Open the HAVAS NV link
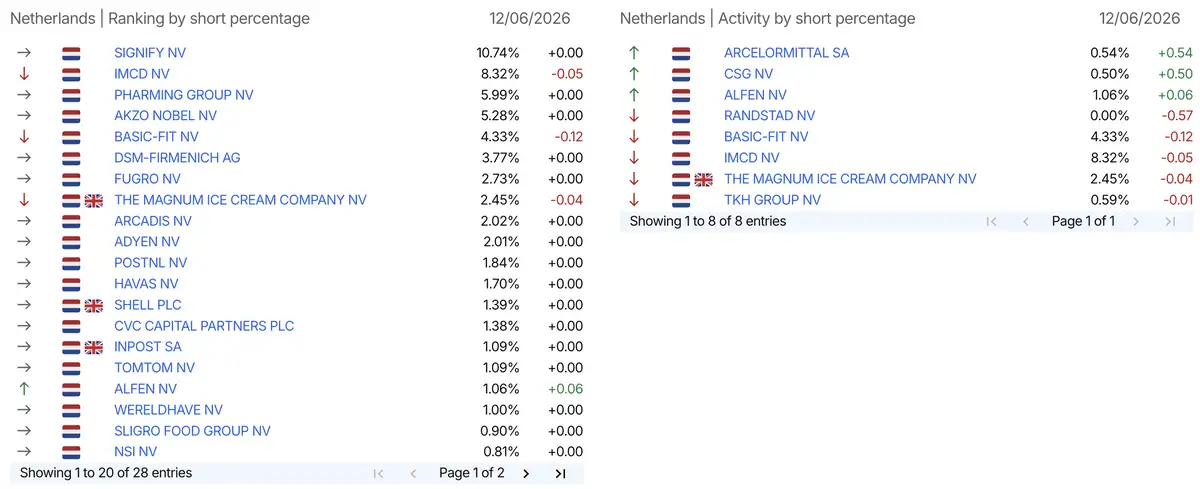The width and height of the screenshot is (1200, 489). pos(146,284)
